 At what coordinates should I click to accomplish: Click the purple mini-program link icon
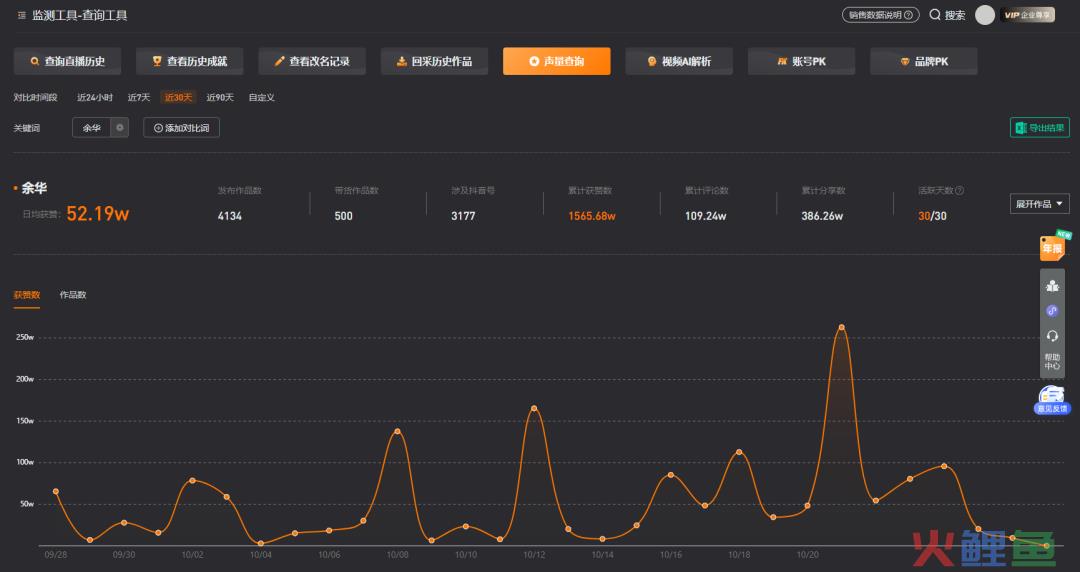pos(1052,311)
